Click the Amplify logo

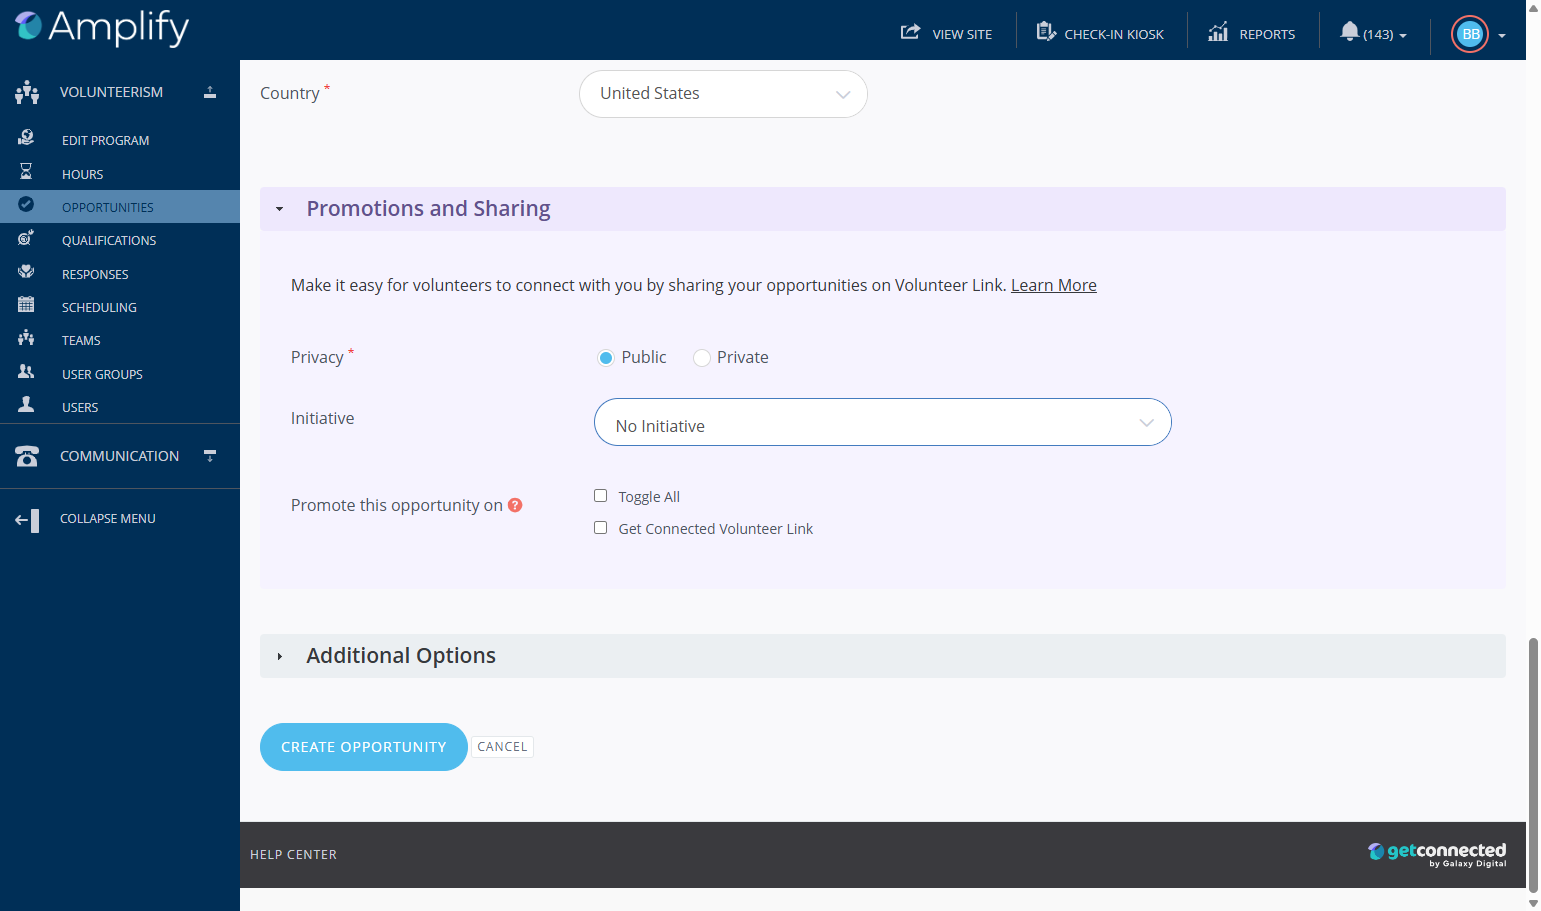(102, 27)
